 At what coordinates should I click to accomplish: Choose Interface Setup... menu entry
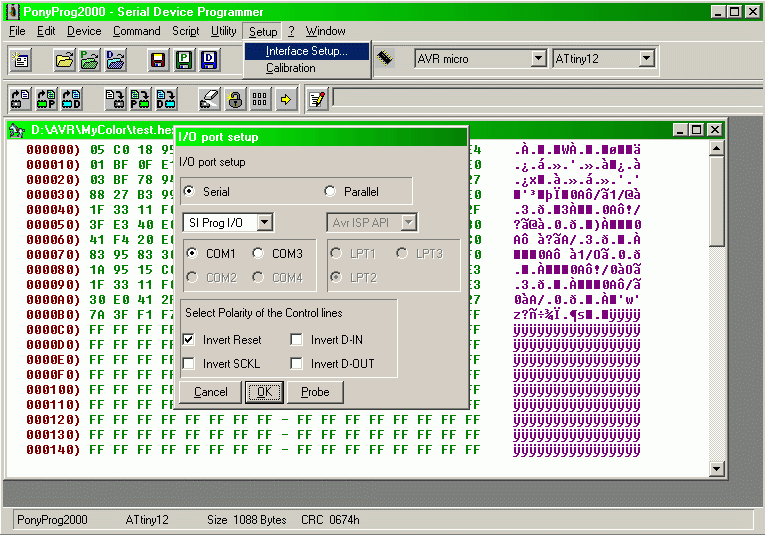pos(306,51)
